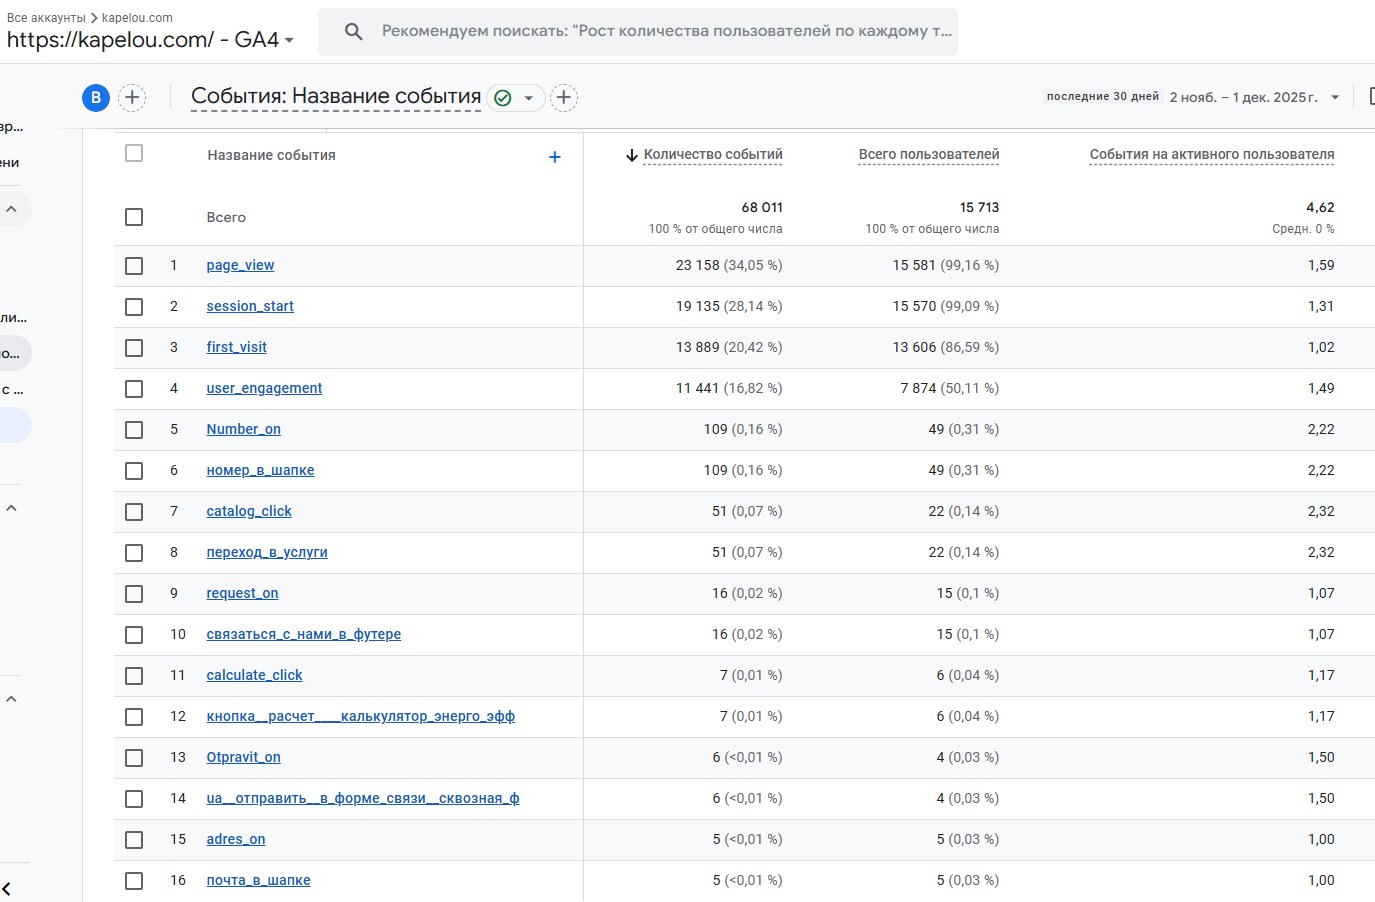
Task: Click the search input field
Action: click(x=665, y=32)
